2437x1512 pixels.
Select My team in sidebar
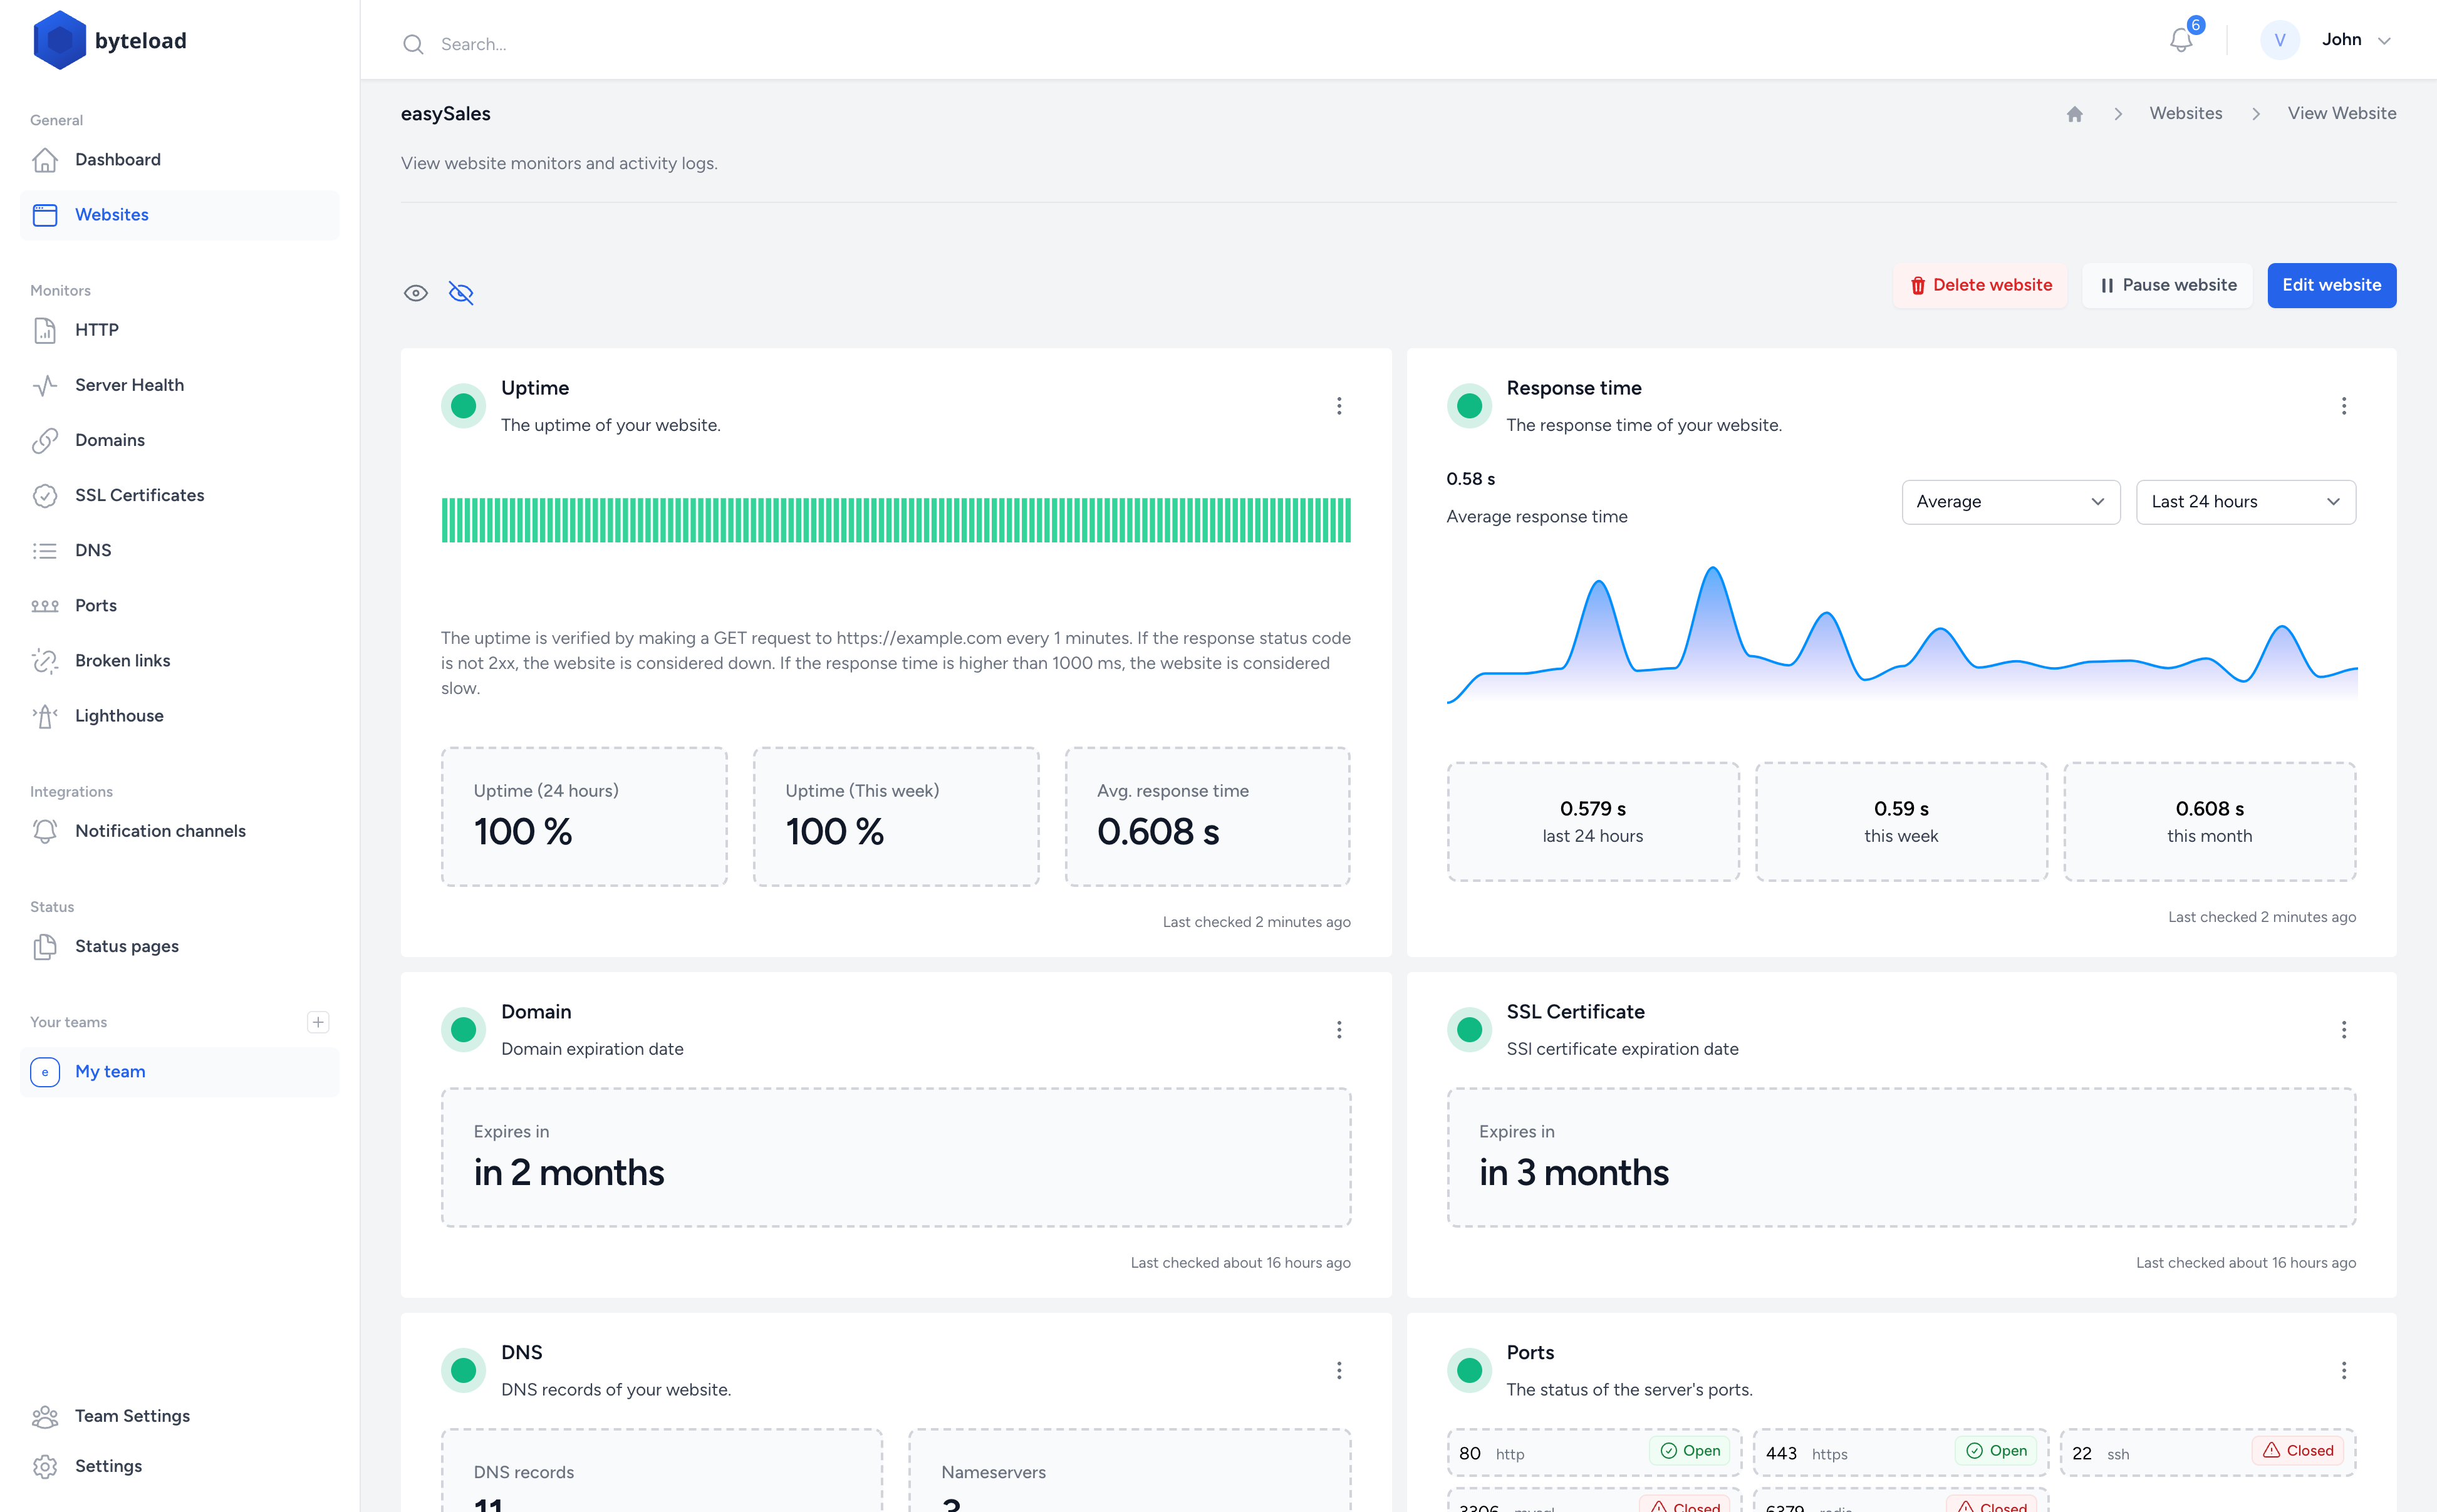[x=180, y=1072]
